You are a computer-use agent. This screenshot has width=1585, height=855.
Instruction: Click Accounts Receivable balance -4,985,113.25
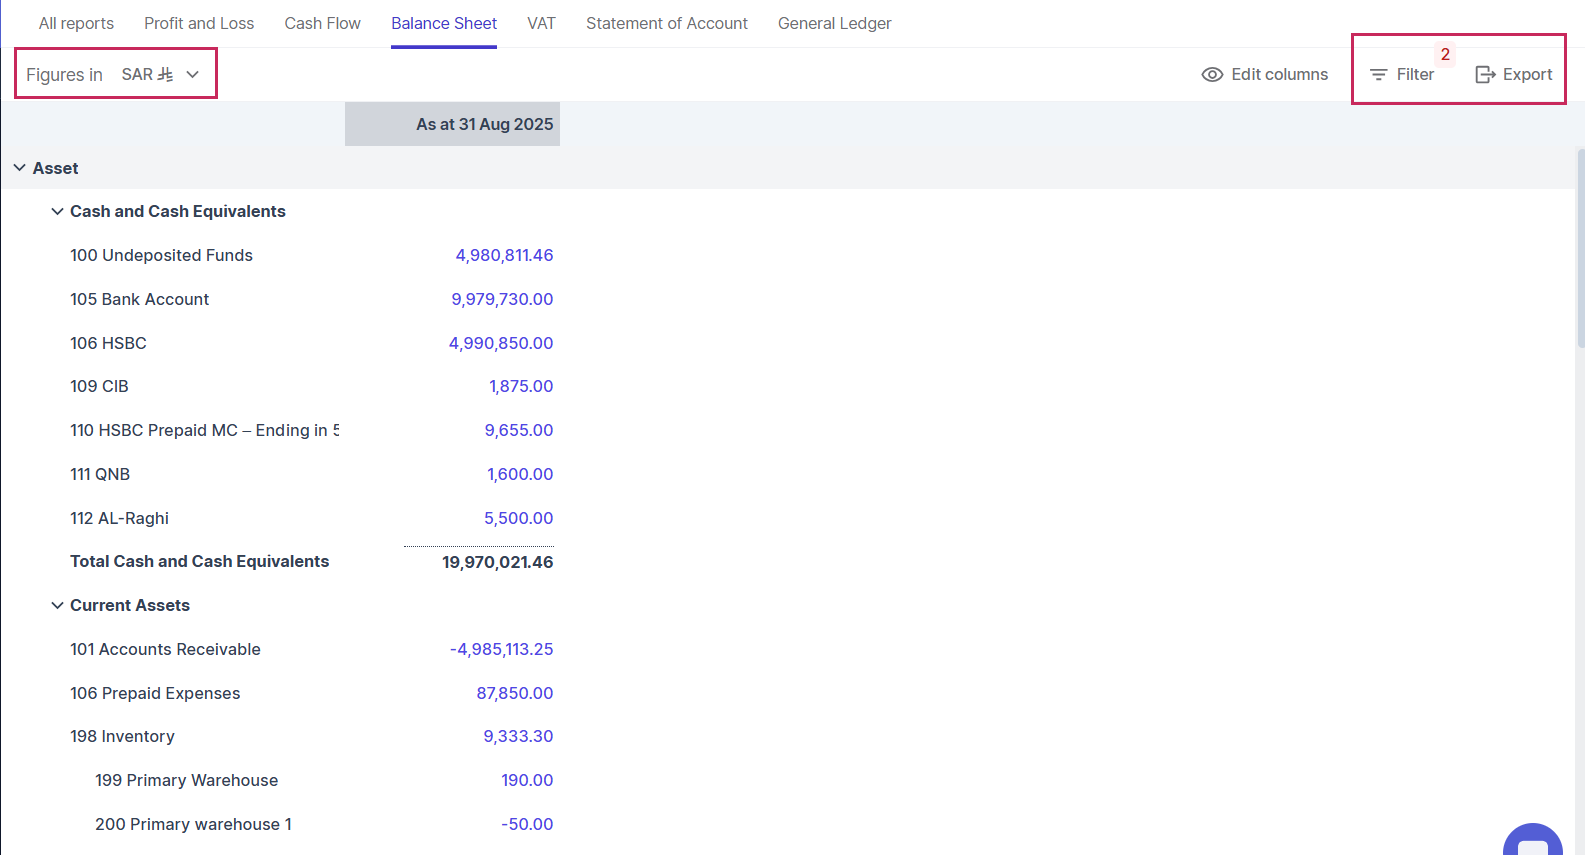[x=501, y=650]
